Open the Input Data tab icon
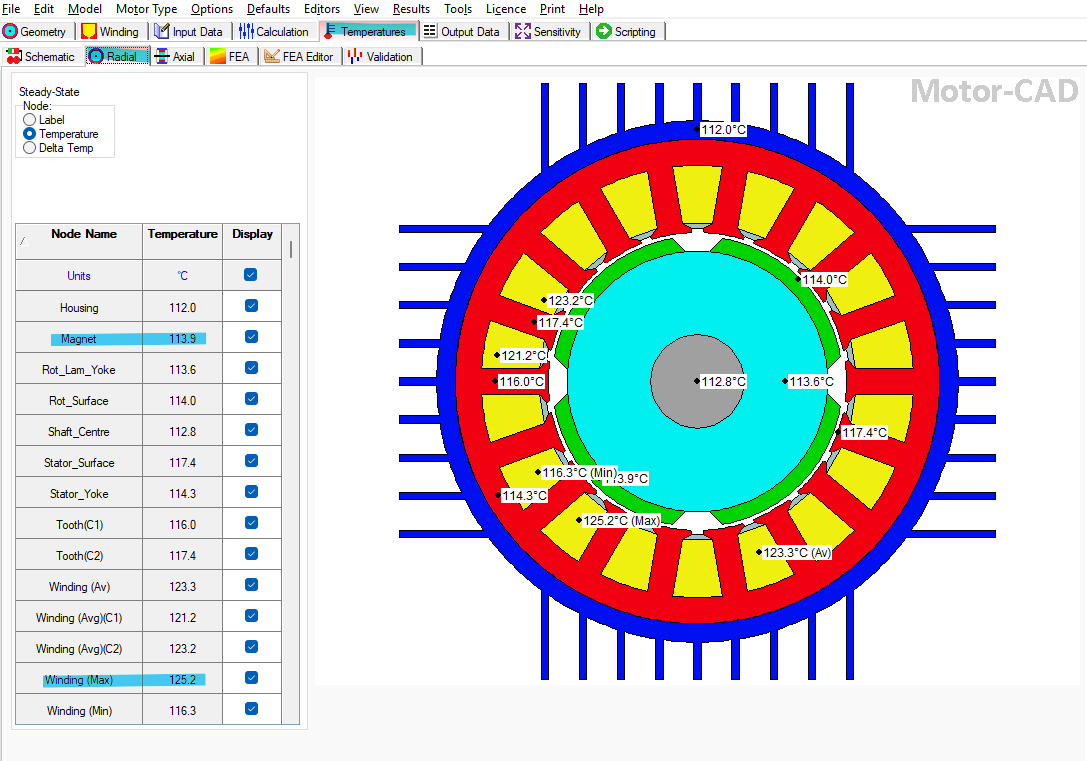 [x=162, y=31]
